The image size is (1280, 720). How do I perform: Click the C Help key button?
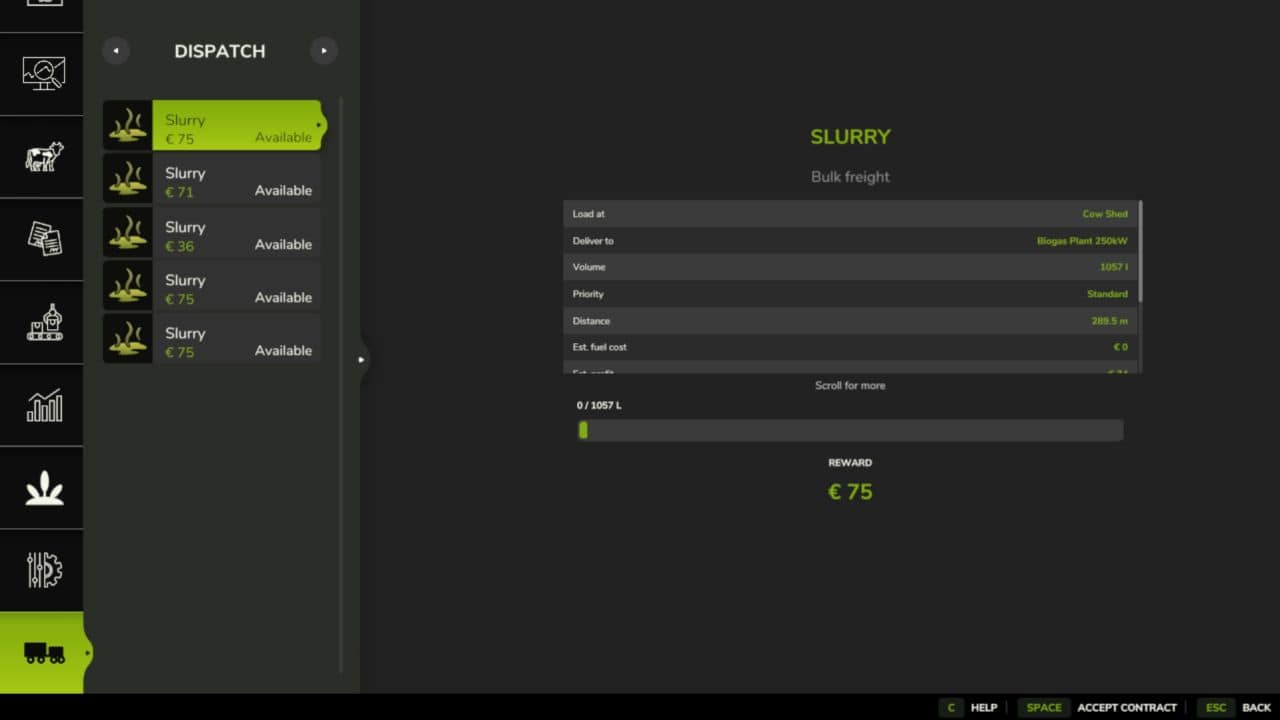click(x=969, y=707)
